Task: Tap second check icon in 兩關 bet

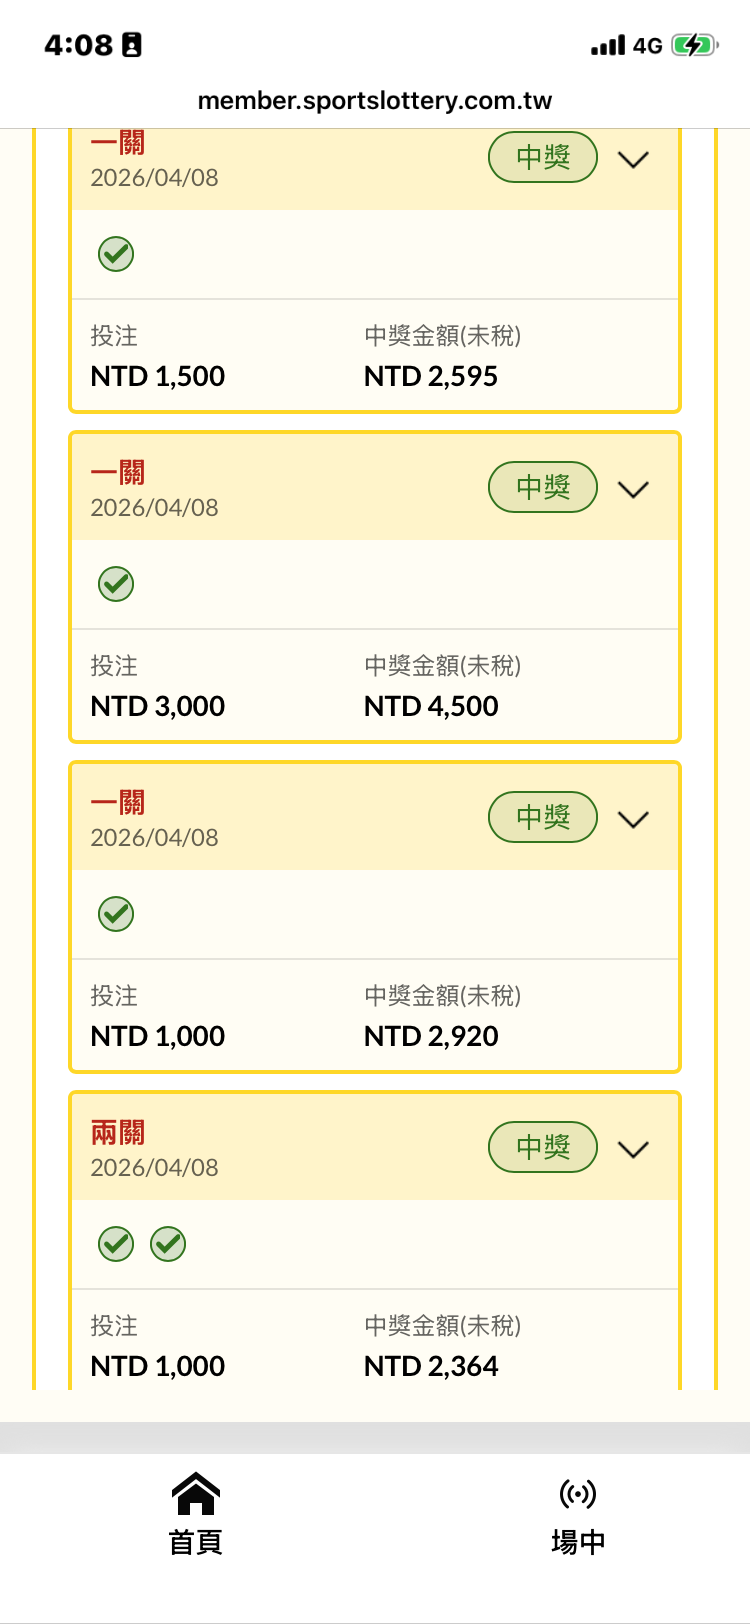Action: [x=168, y=1244]
